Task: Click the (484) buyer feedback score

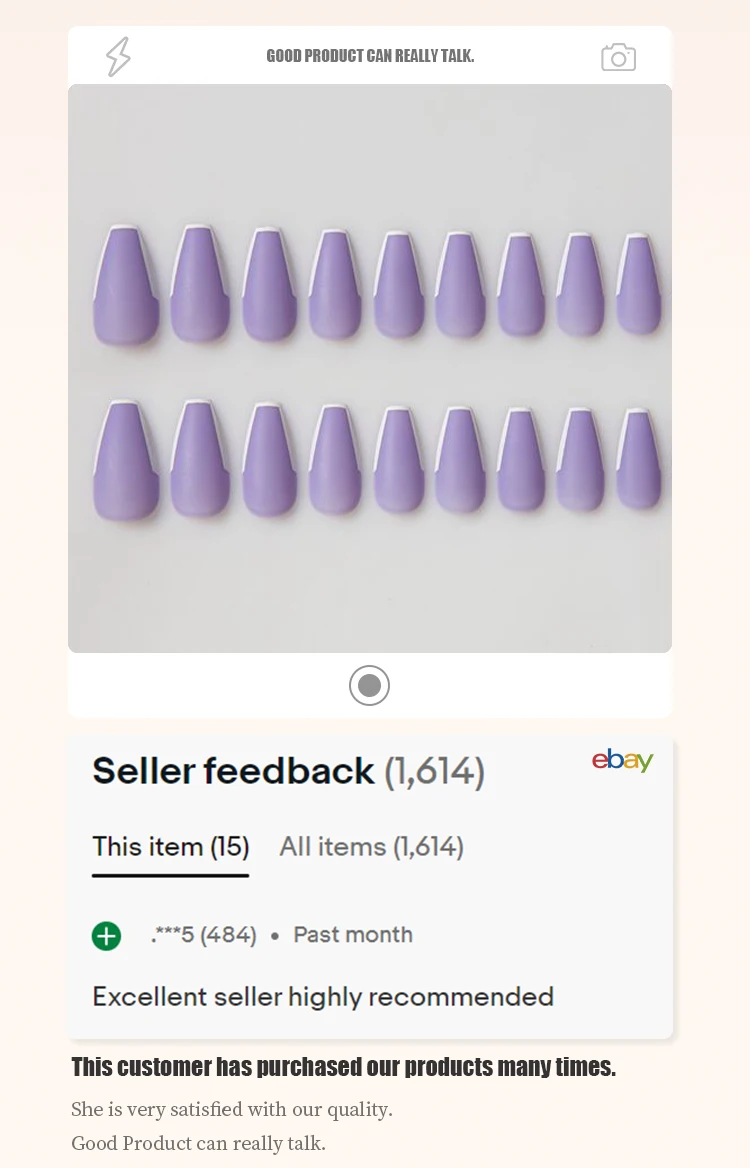Action: (228, 935)
